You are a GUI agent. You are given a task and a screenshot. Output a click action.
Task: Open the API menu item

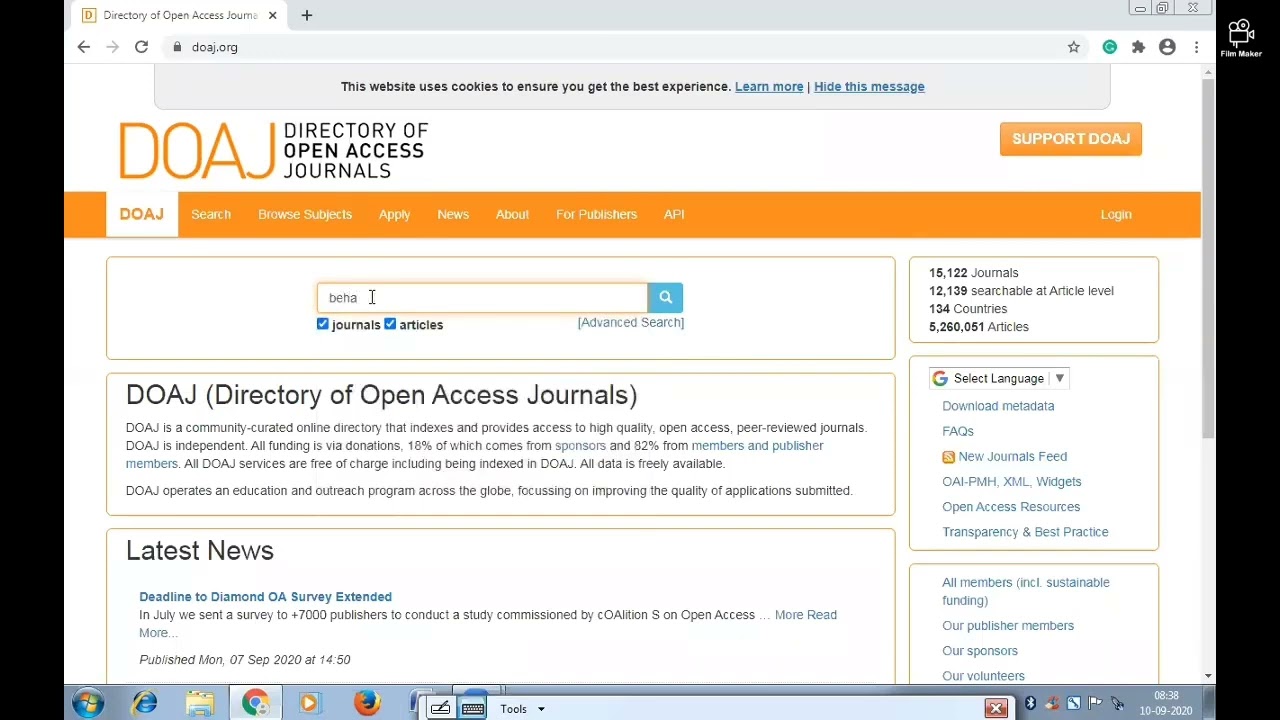[674, 214]
